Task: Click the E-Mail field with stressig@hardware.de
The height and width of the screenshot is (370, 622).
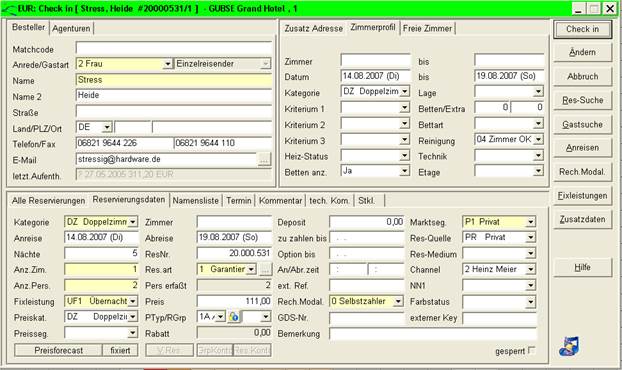Action: (167, 159)
